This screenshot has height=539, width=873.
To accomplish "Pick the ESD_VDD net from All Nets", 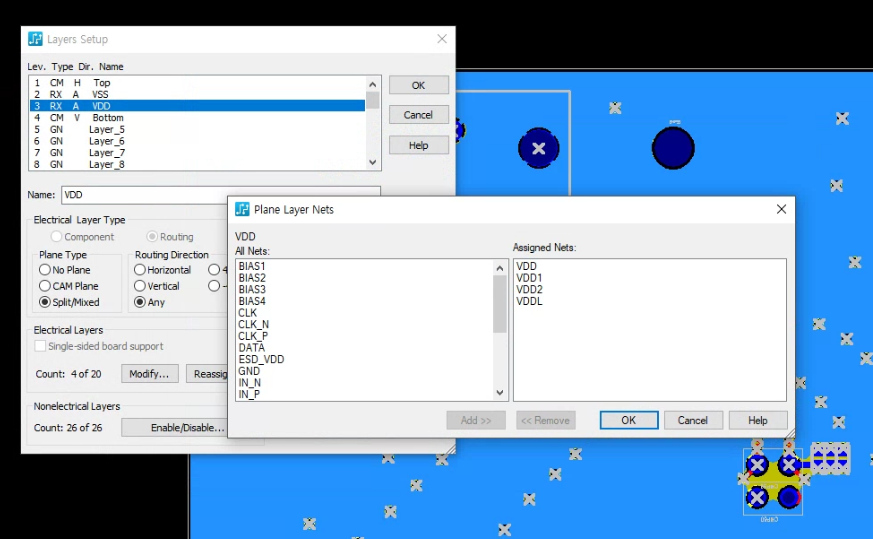I will point(261,359).
